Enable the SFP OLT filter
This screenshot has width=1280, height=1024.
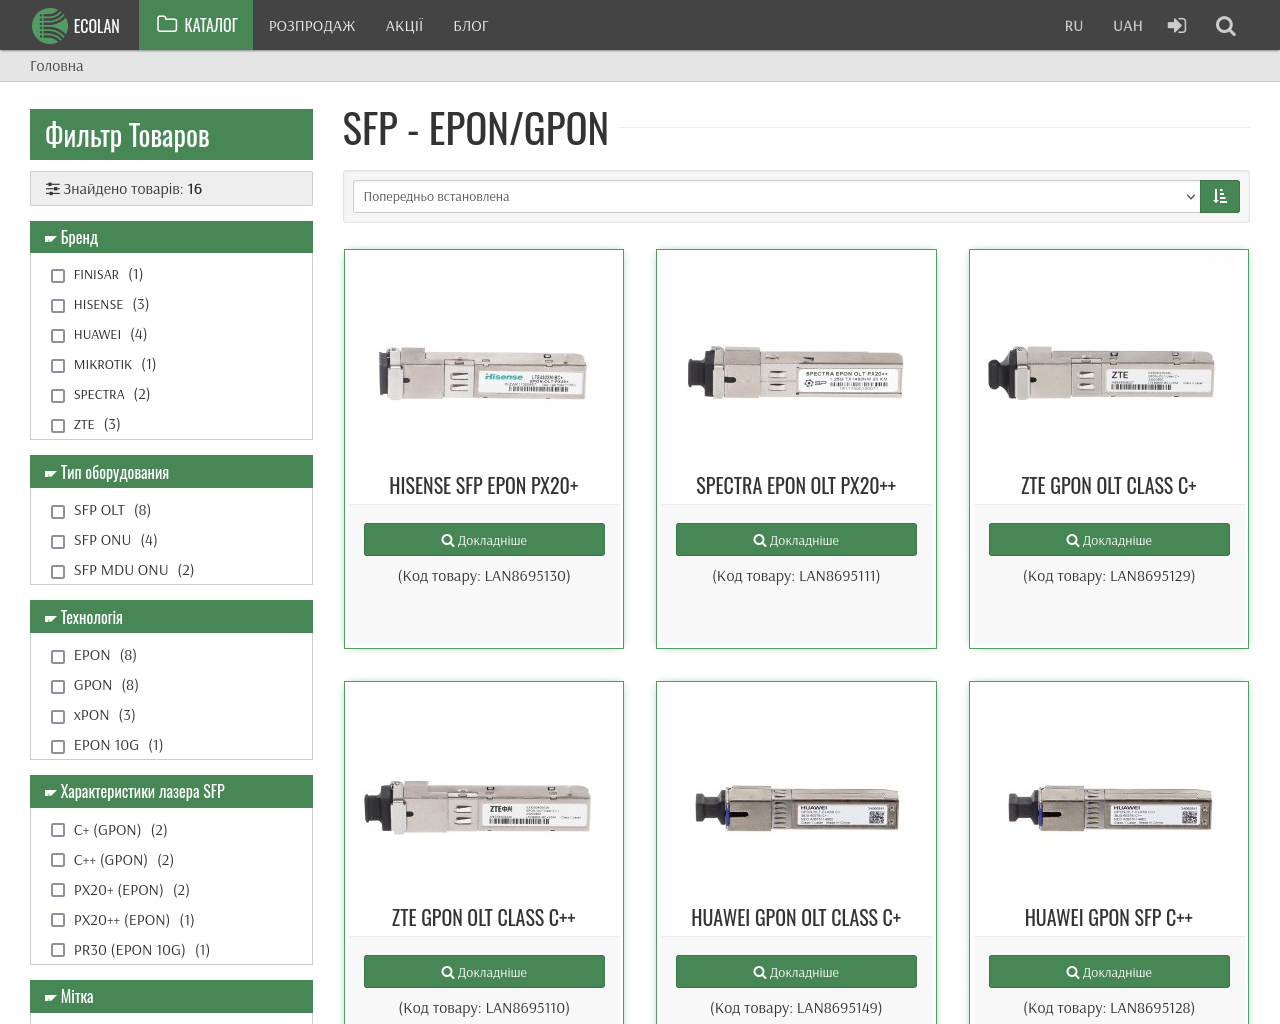pos(58,511)
